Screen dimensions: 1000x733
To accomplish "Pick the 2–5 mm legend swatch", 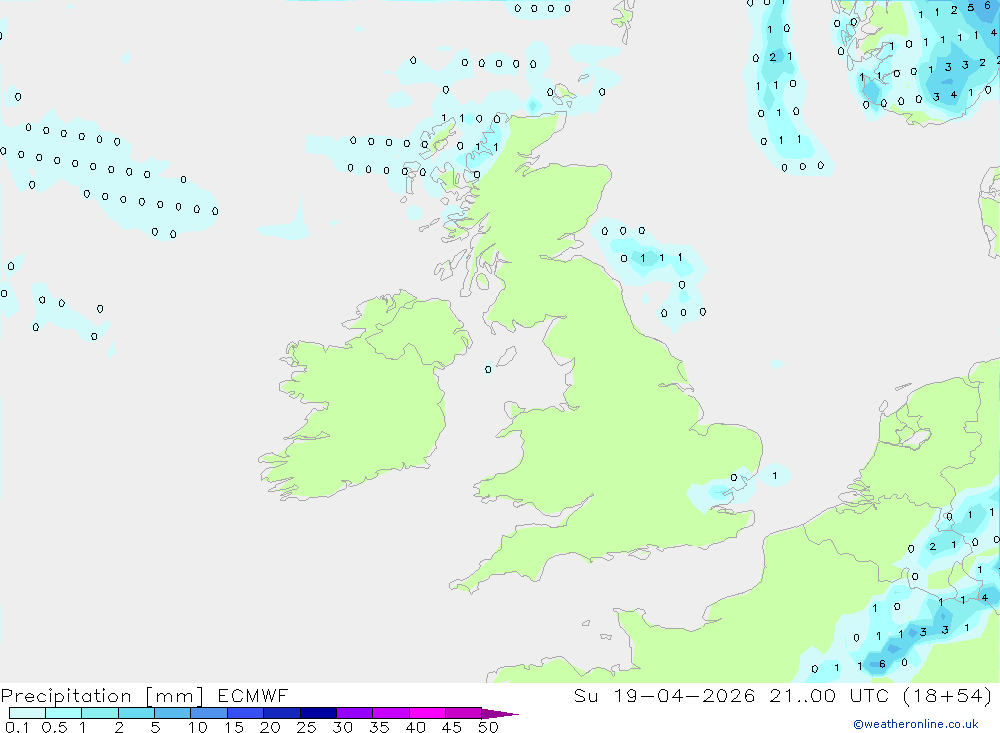I will point(136,713).
